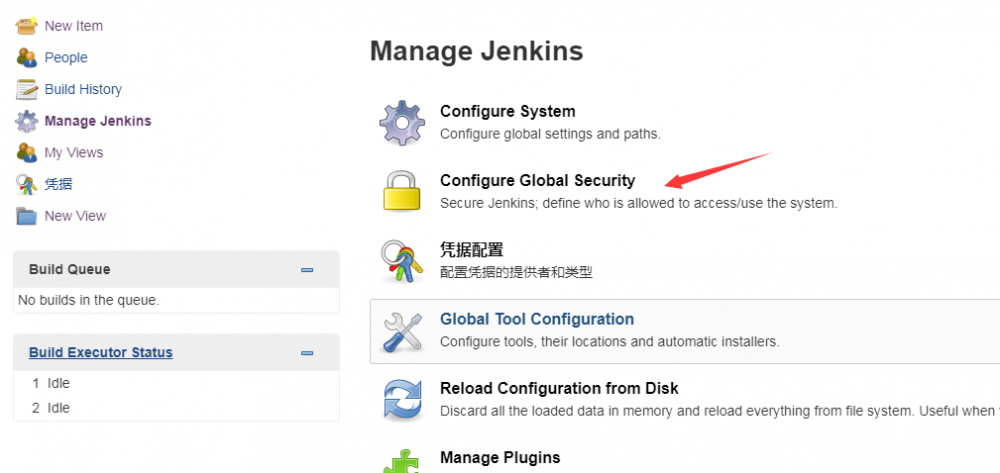Click the Global Tool Configuration tools icon

(402, 330)
